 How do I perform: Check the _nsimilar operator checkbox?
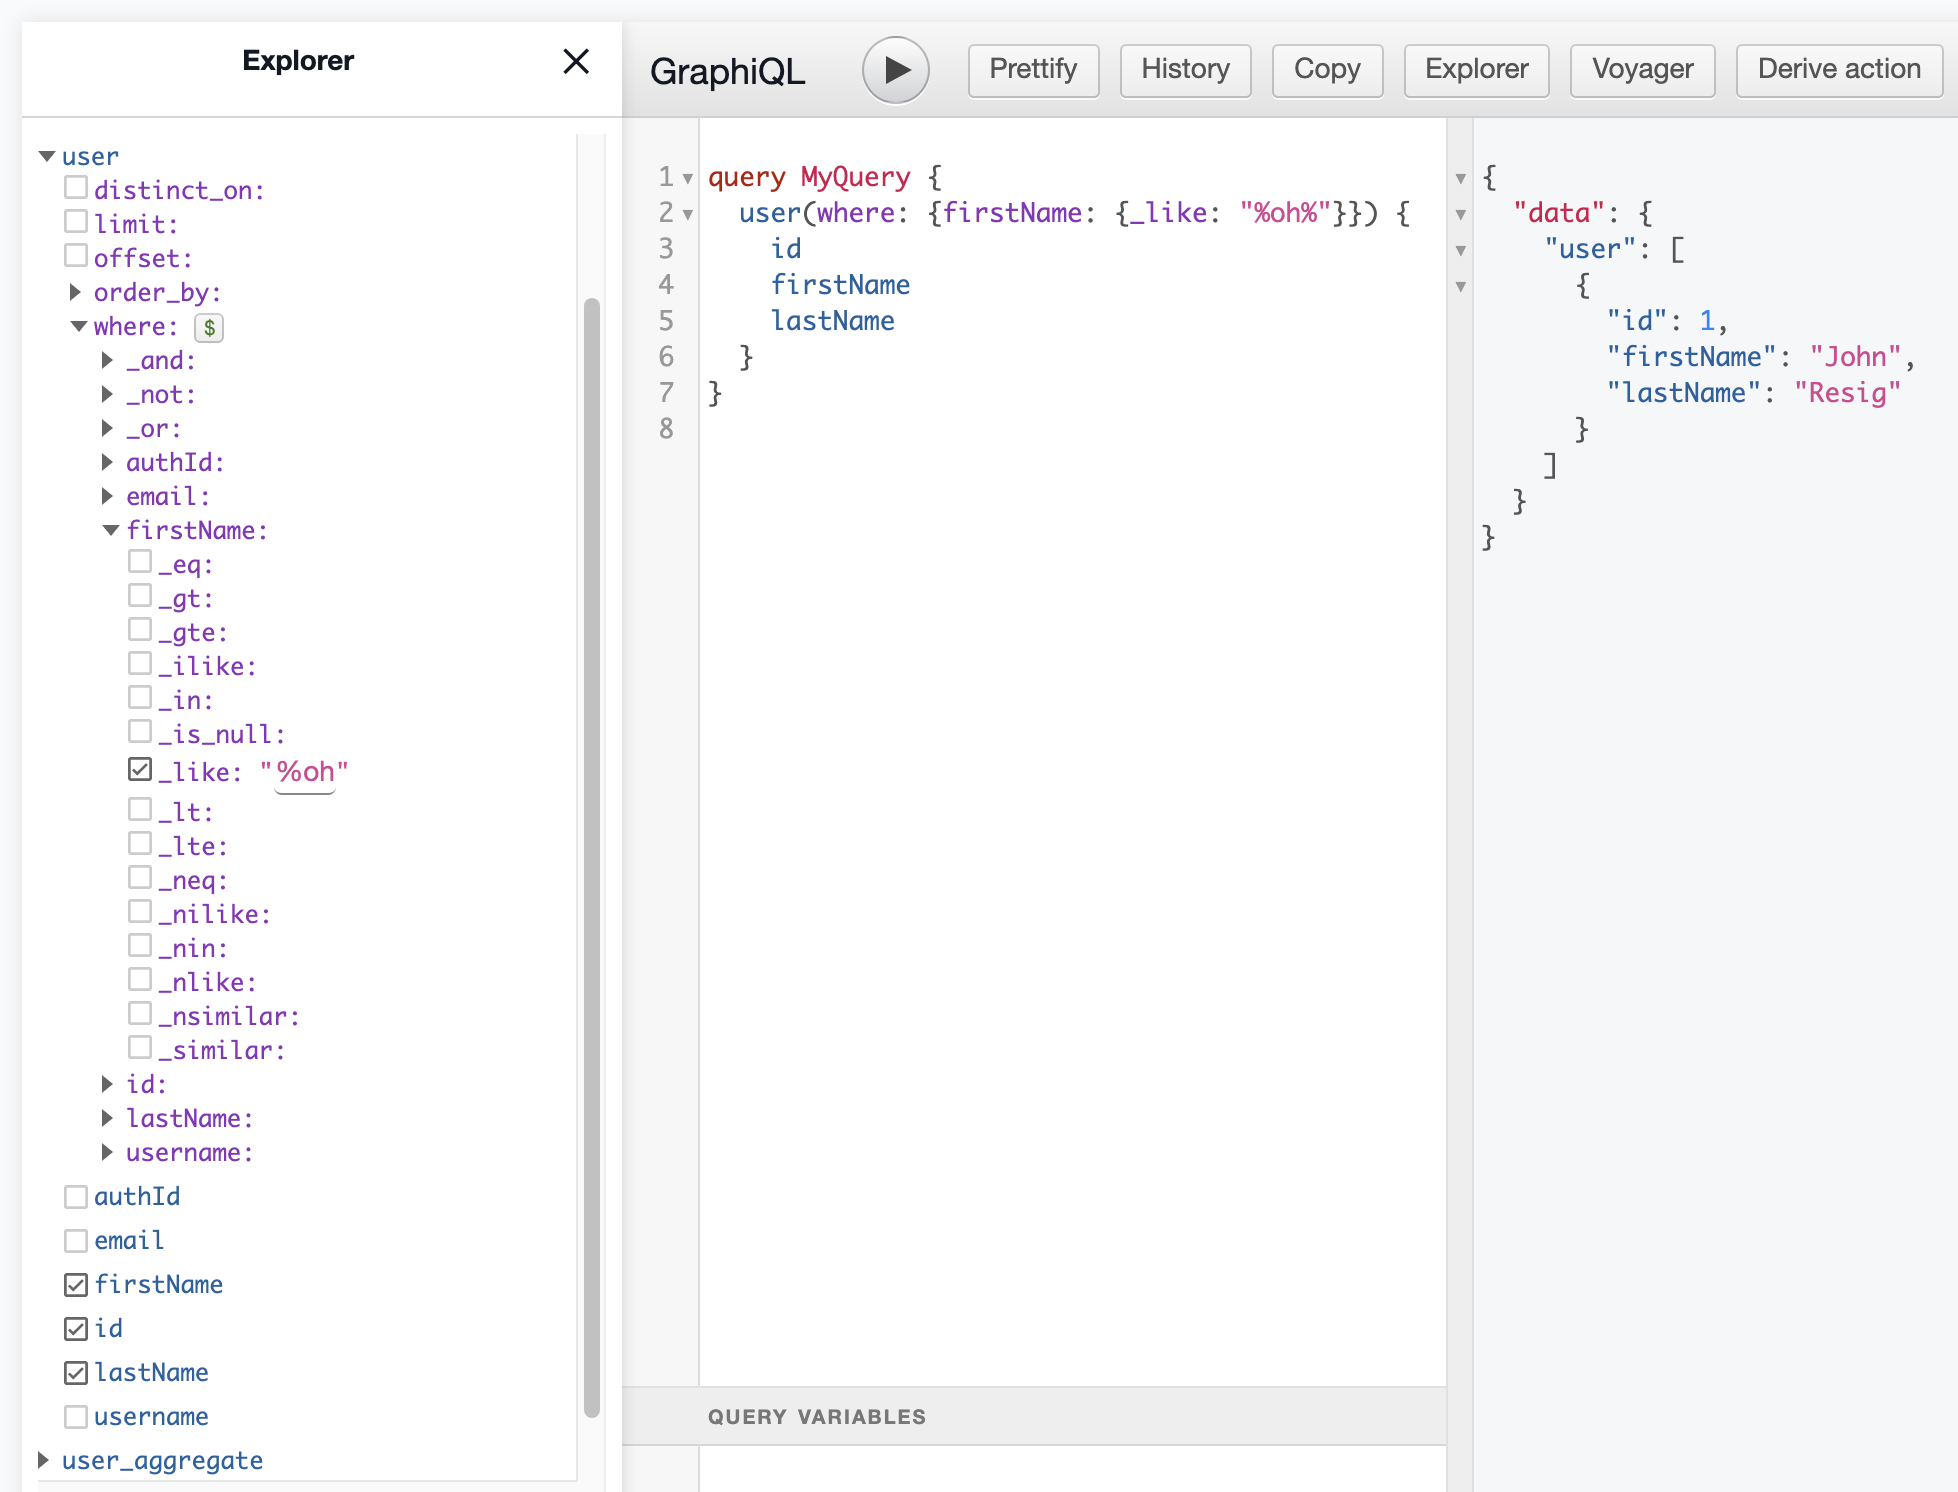pyautogui.click(x=140, y=1014)
